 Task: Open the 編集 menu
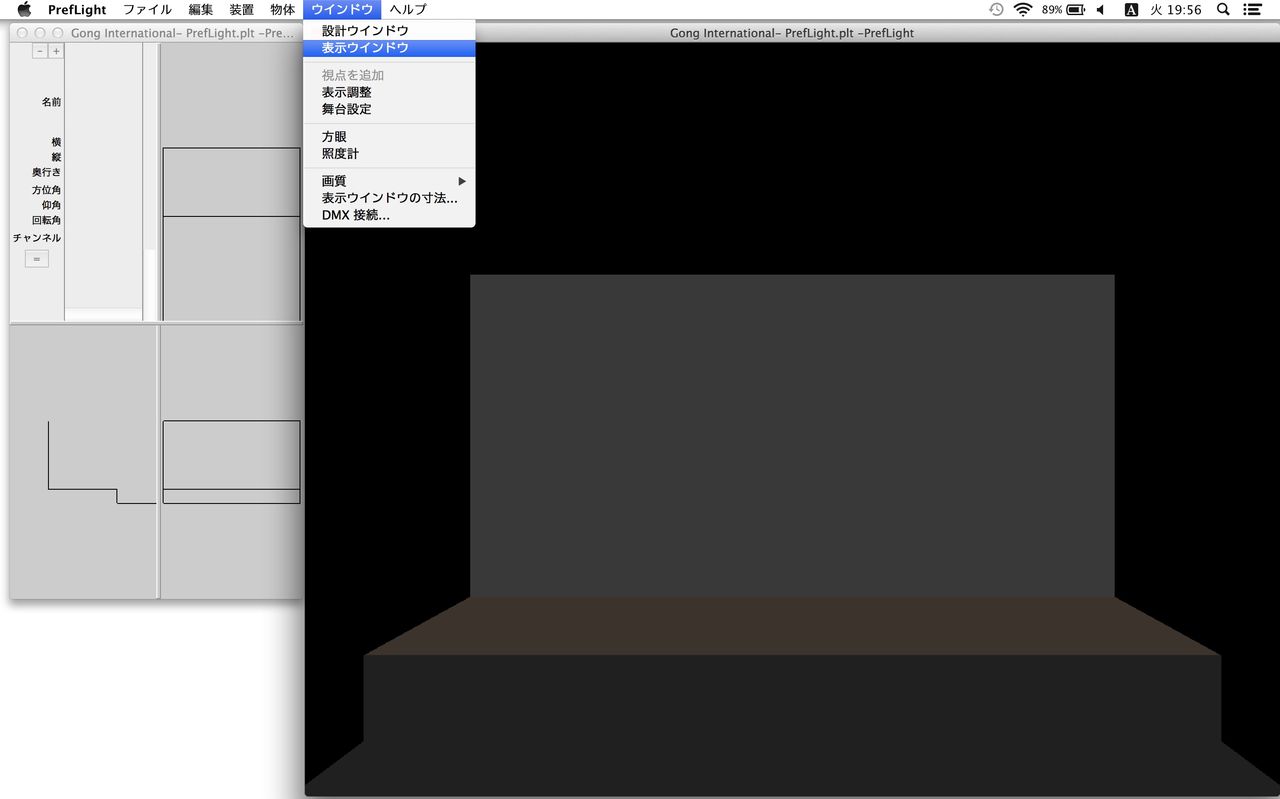[x=201, y=9]
